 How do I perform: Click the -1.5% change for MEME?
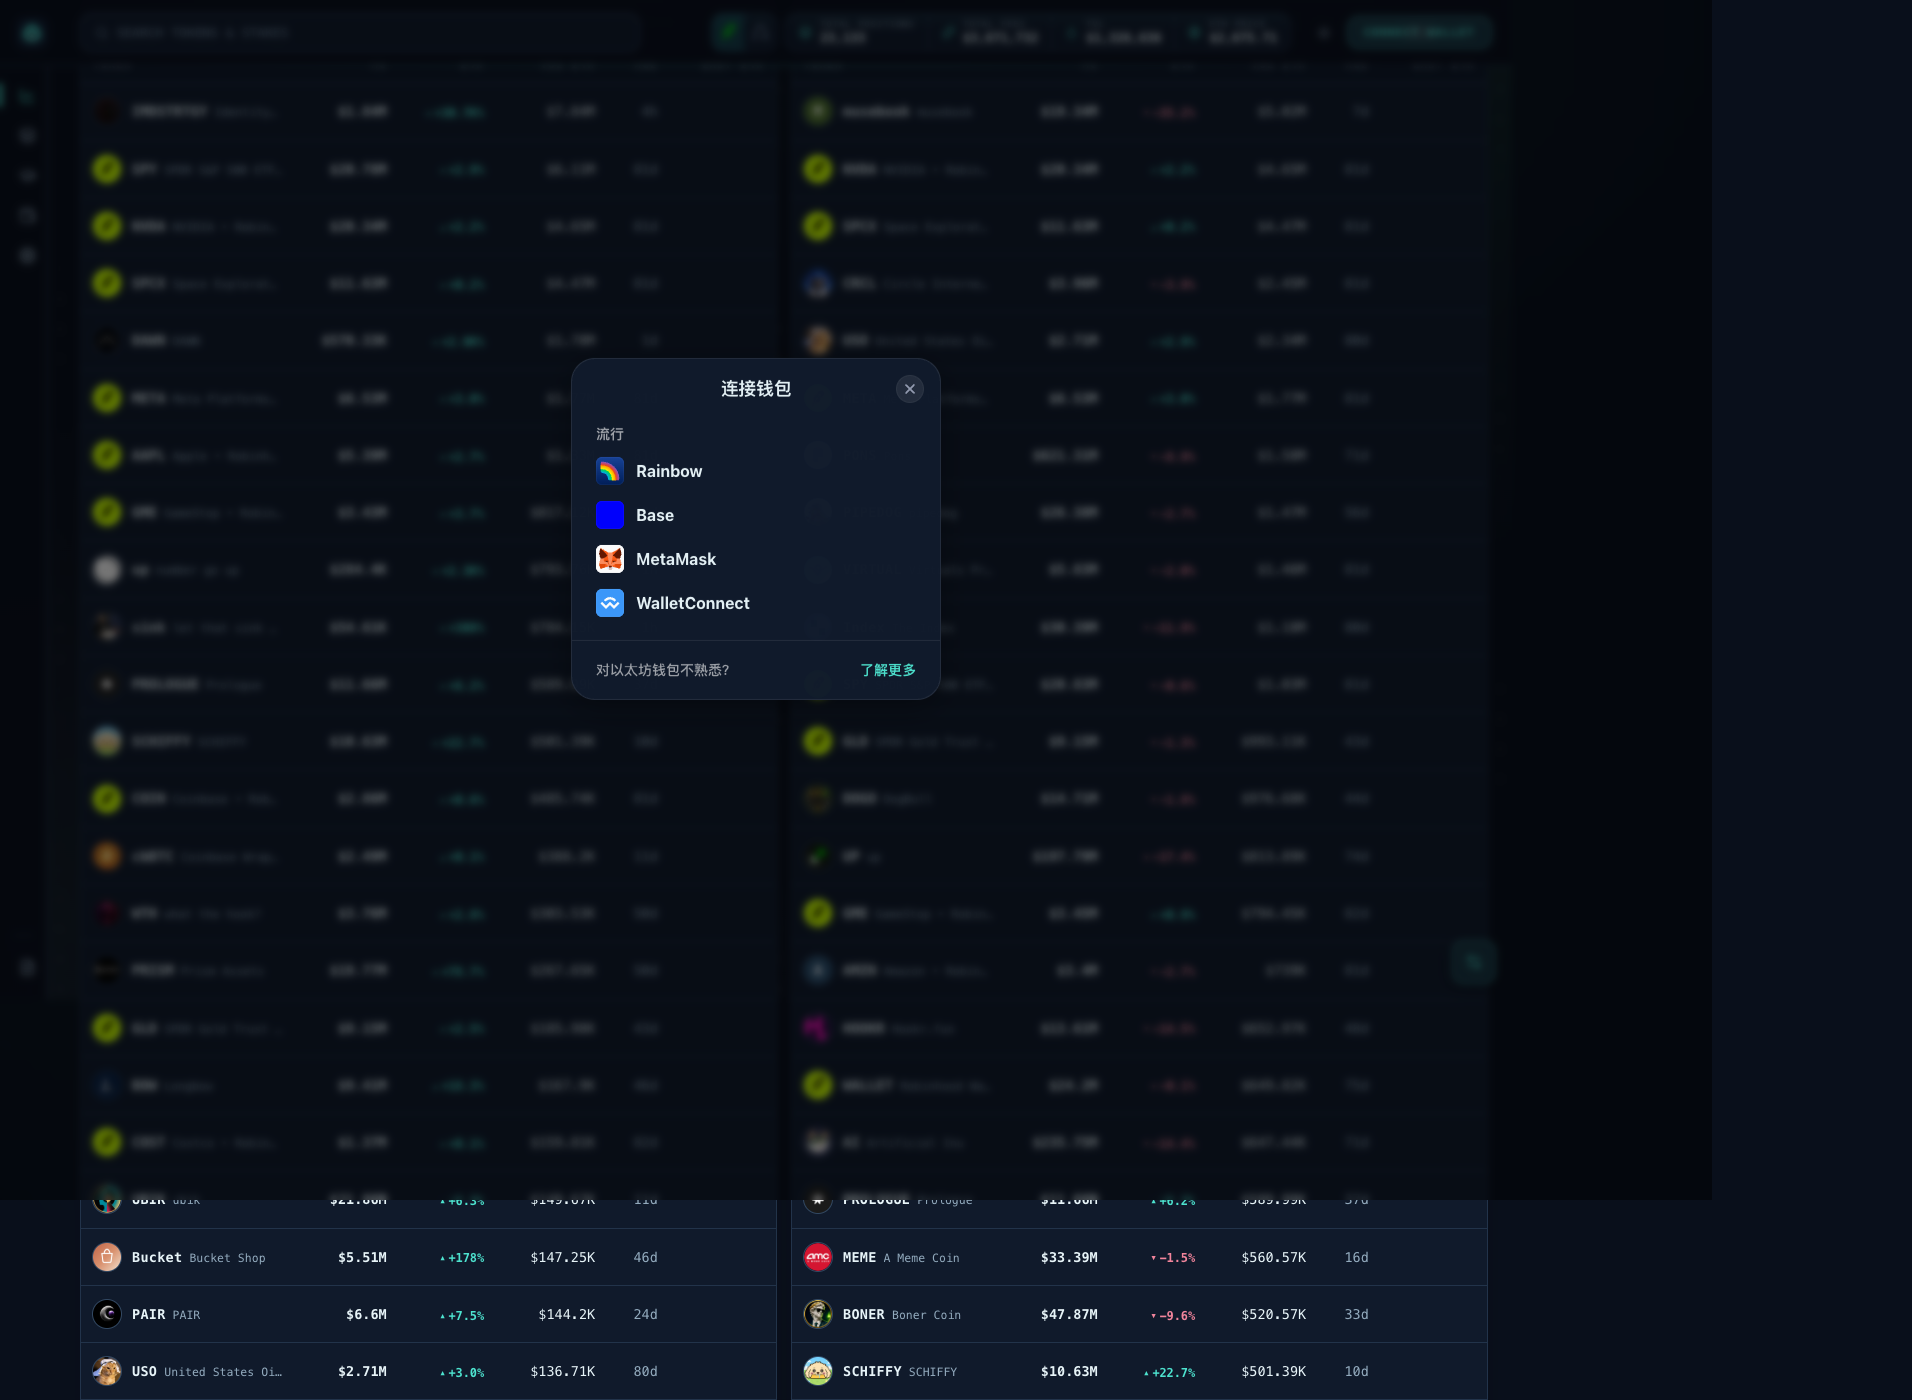[x=1173, y=1258]
